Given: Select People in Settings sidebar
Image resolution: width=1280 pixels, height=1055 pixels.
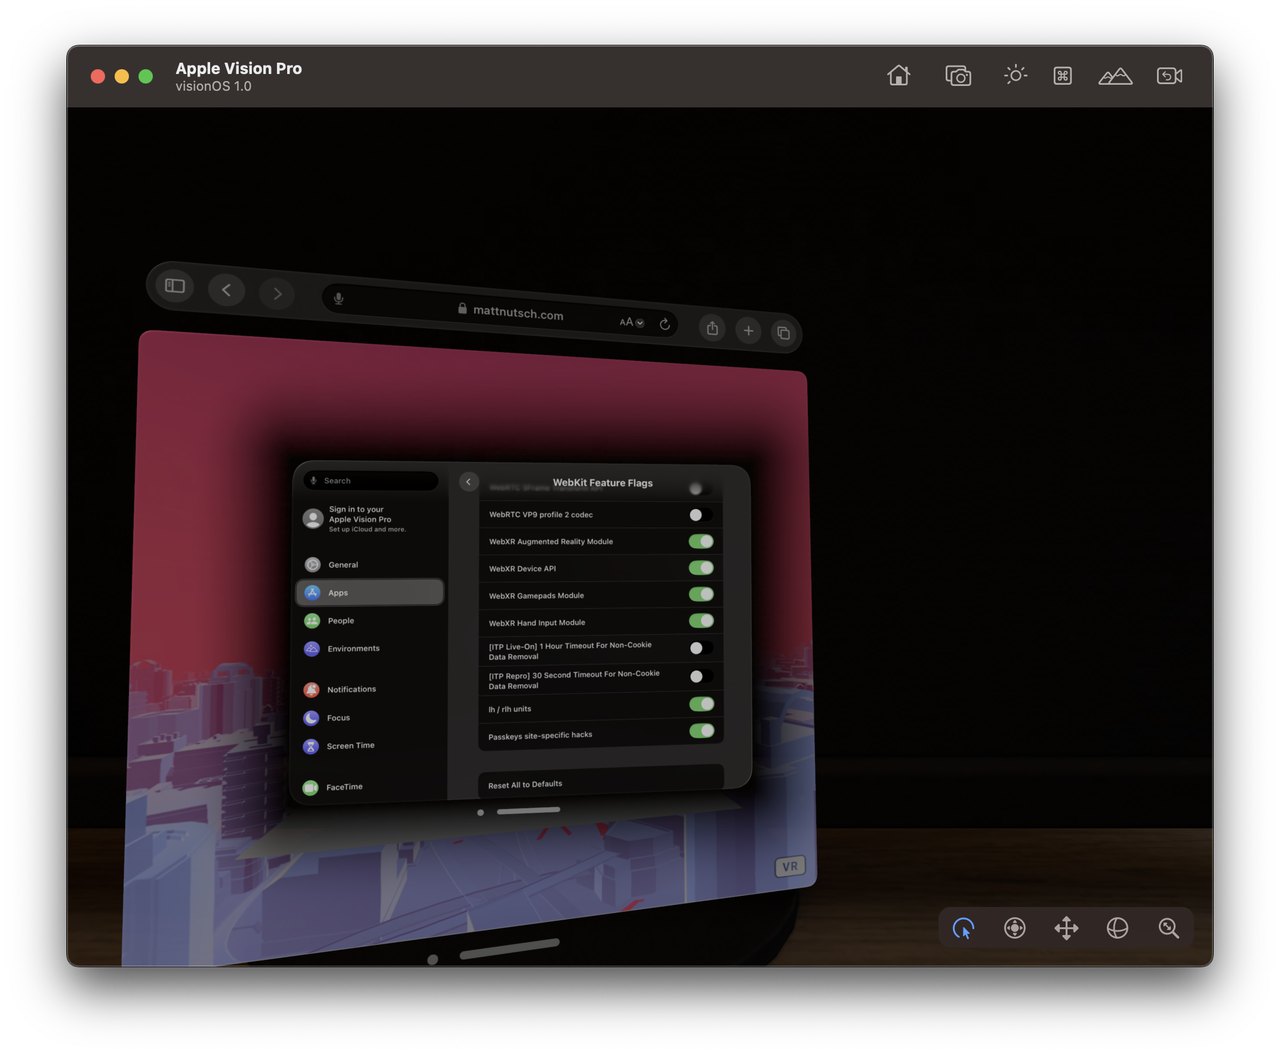Looking at the screenshot, I should pyautogui.click(x=370, y=620).
